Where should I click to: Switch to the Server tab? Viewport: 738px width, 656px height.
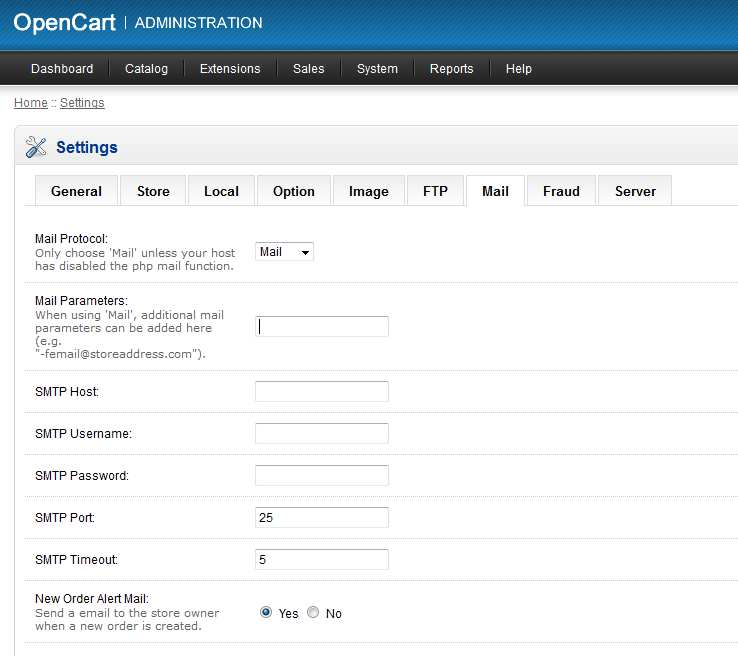[635, 191]
